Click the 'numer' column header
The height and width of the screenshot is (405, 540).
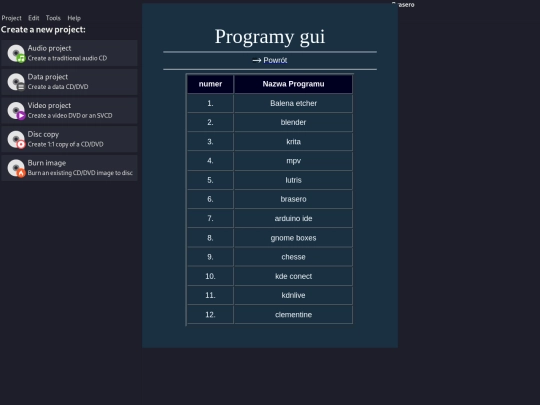coord(210,84)
